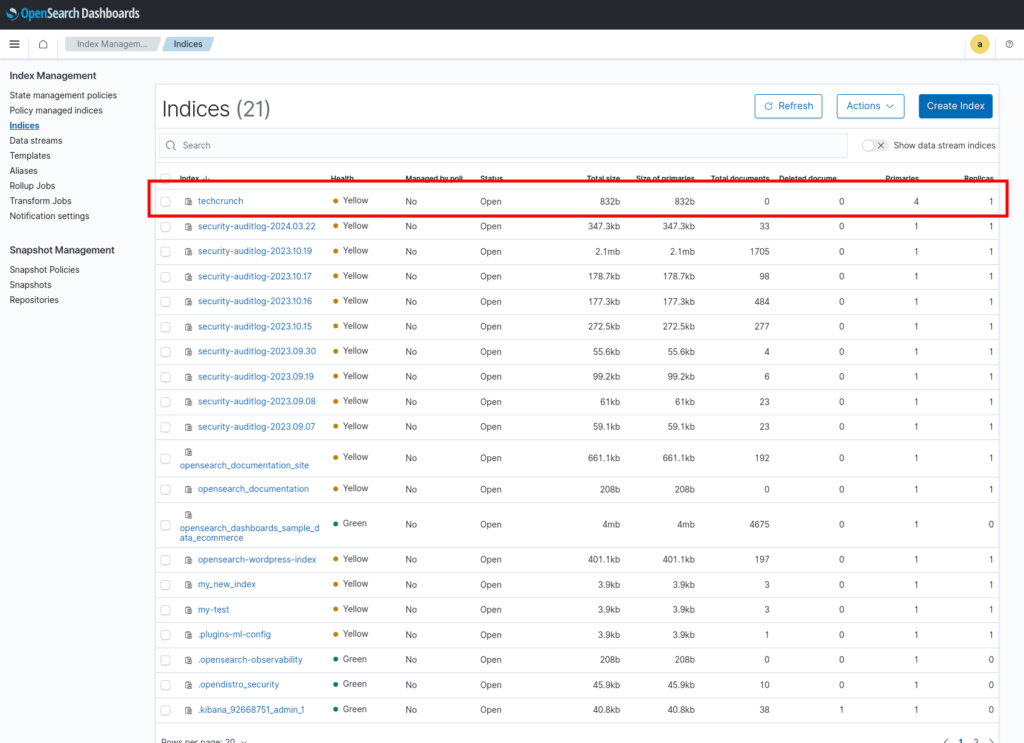Check the techcrunch row checkbox
Viewport: 1024px width, 743px height.
click(x=166, y=202)
